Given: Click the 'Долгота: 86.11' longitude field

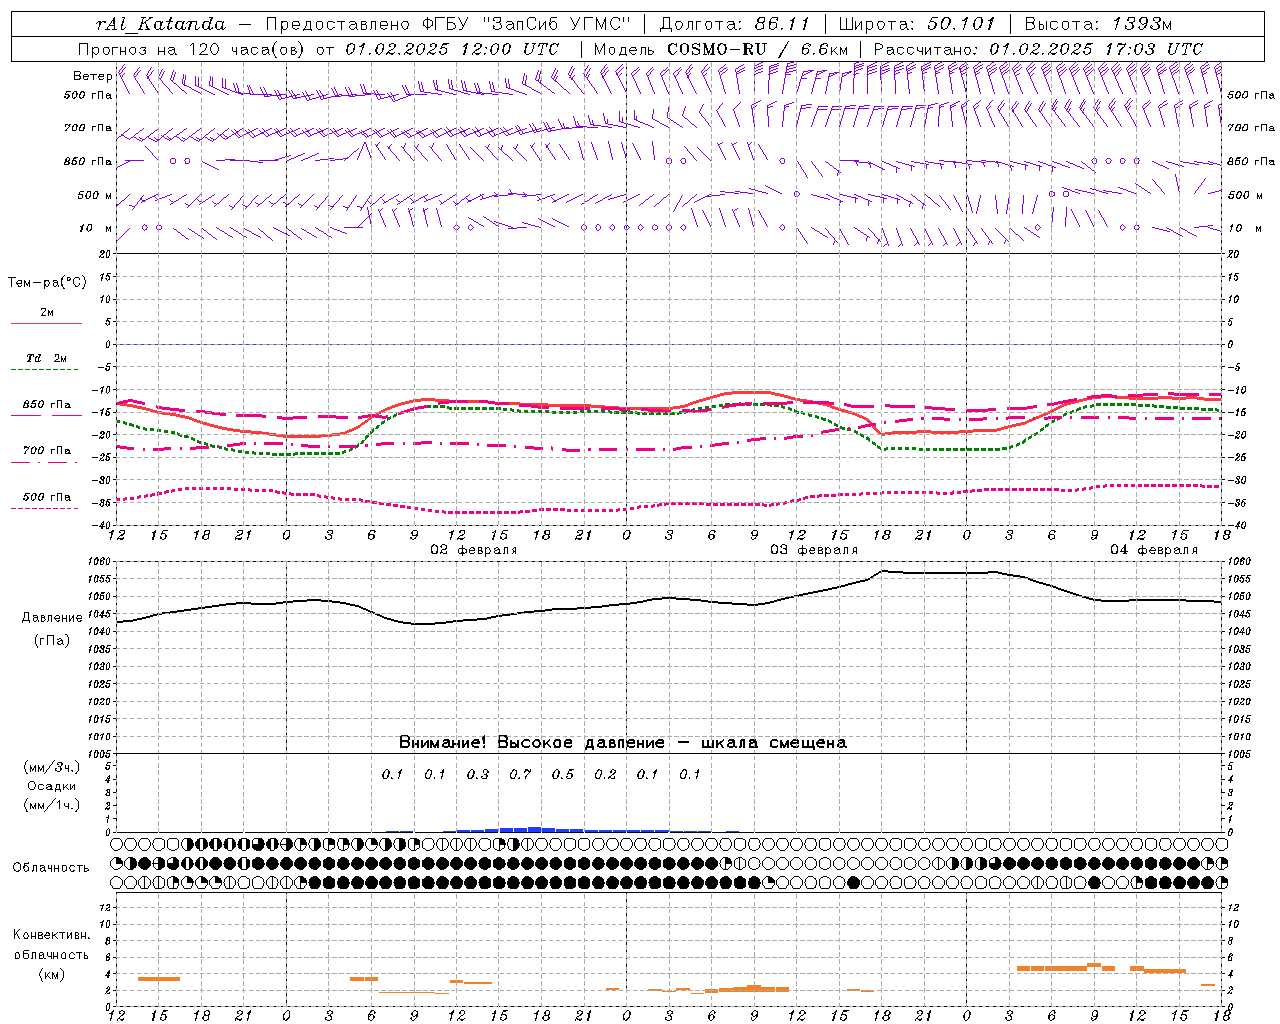Looking at the screenshot, I should 735,24.
